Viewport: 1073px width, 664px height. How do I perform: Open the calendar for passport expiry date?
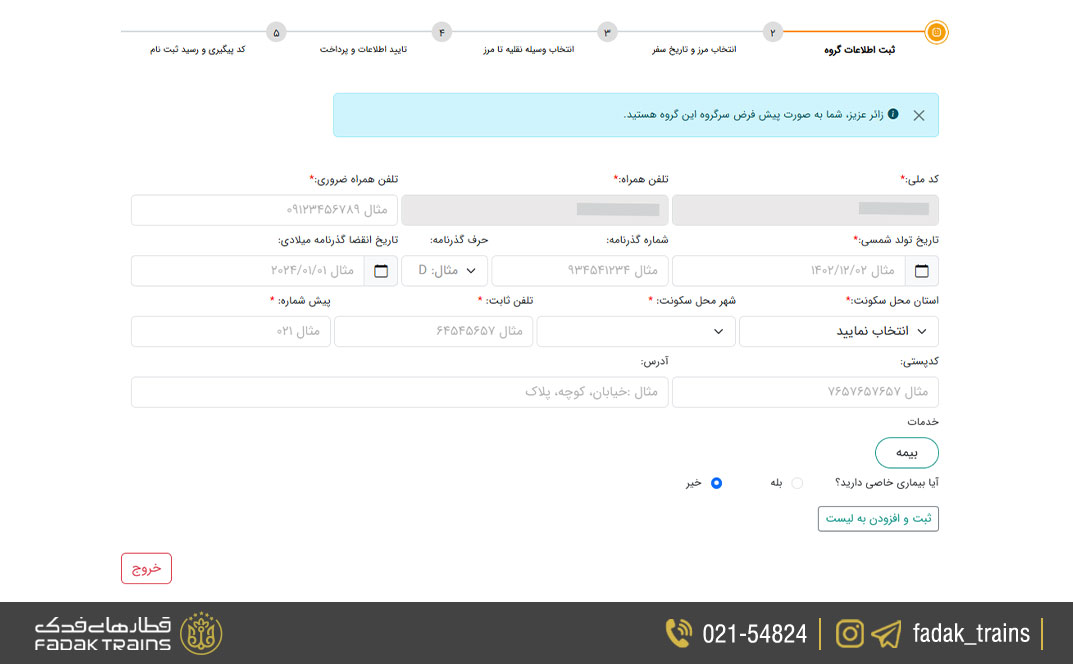[380, 270]
